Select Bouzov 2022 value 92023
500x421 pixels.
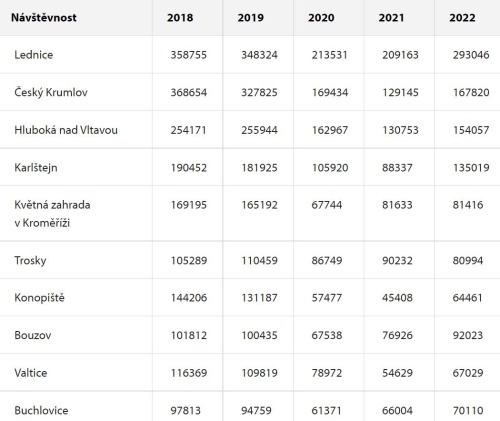(x=468, y=335)
